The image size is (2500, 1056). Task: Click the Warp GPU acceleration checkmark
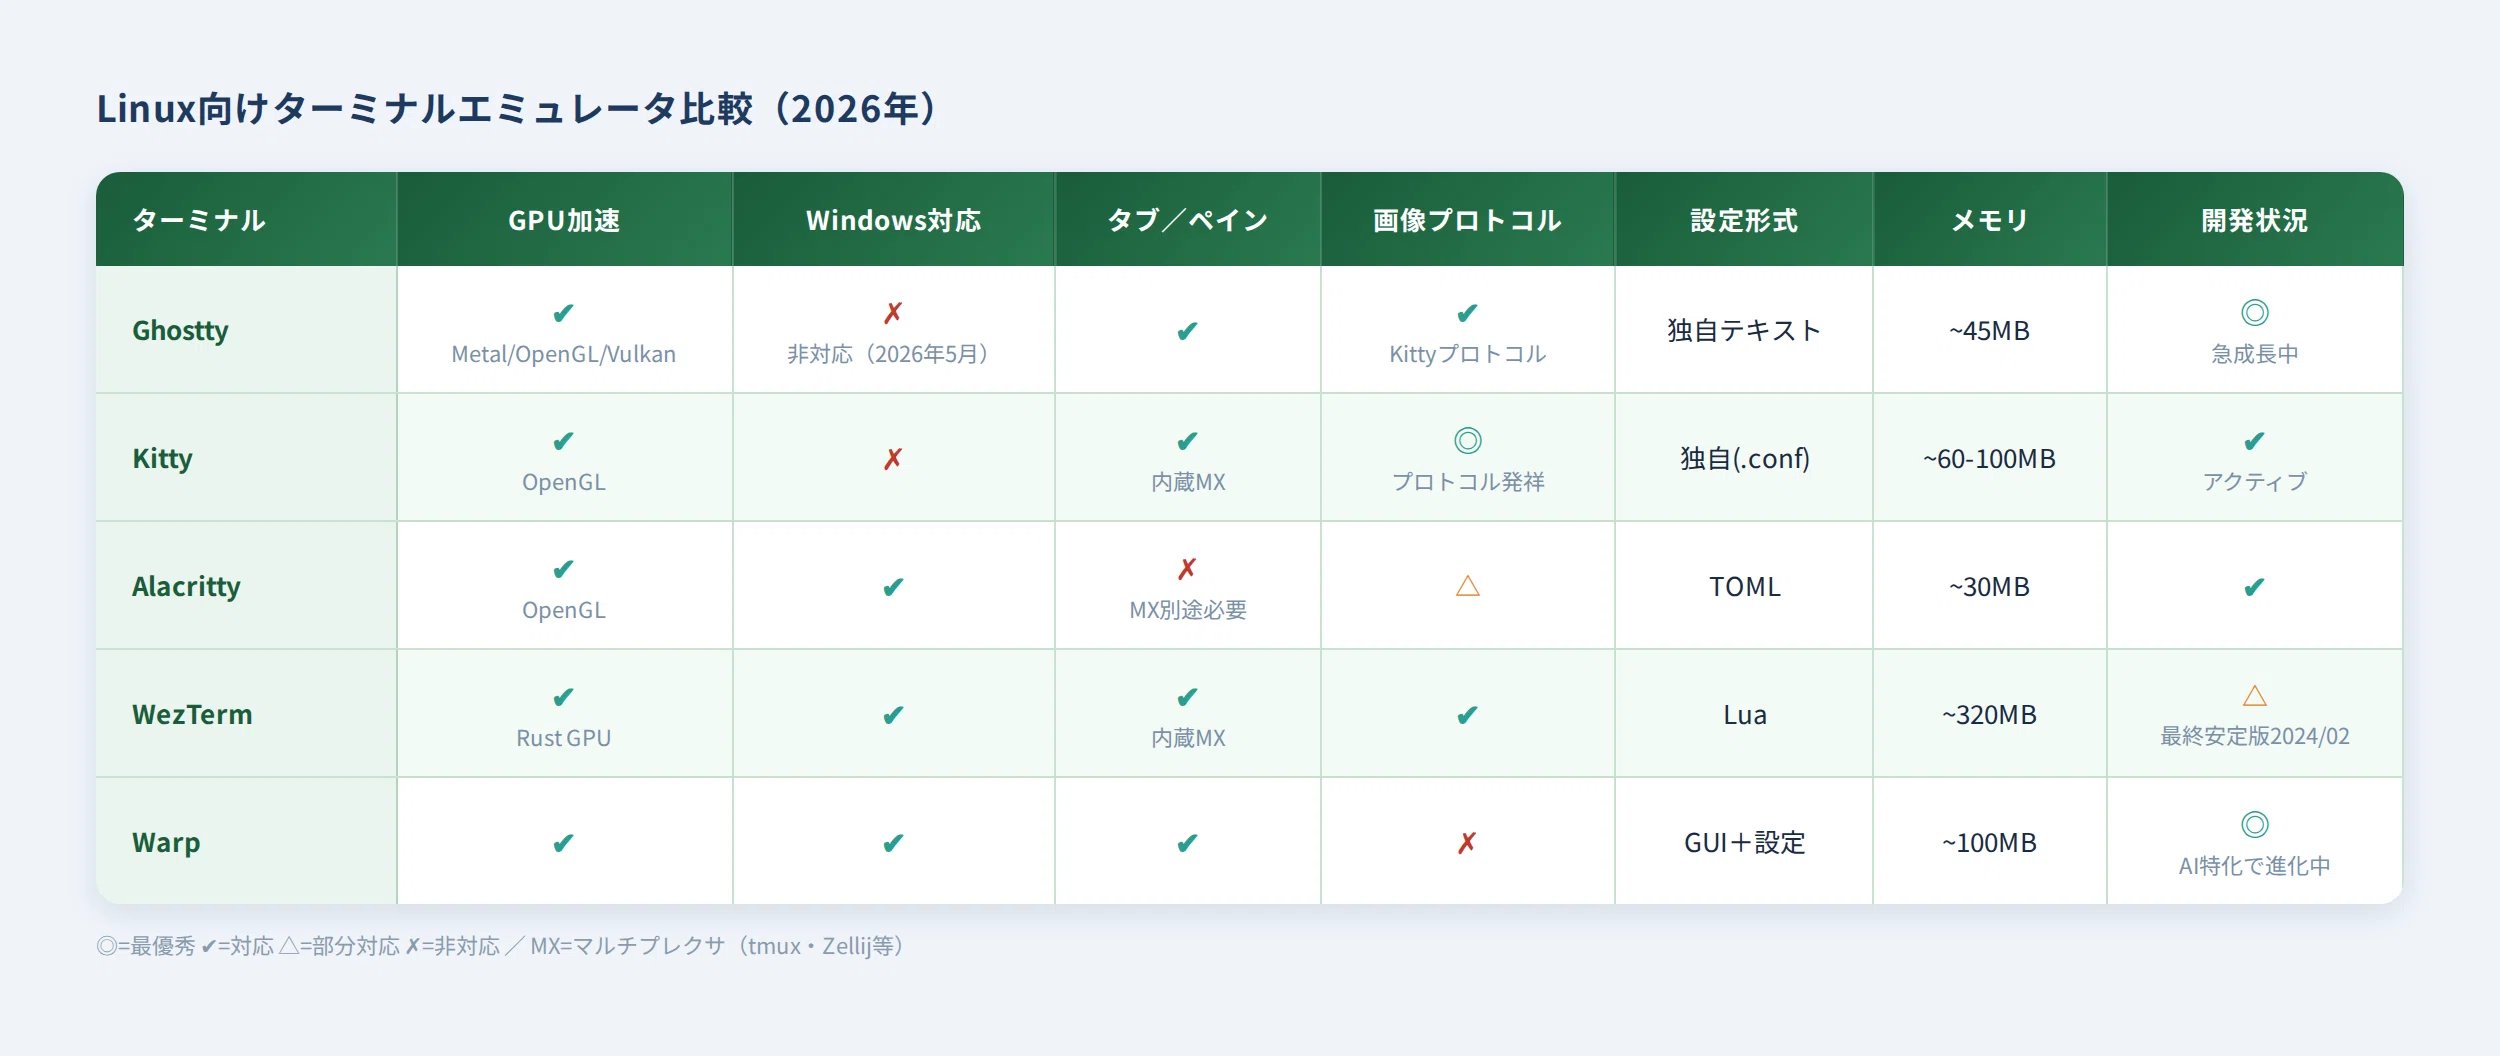564,843
